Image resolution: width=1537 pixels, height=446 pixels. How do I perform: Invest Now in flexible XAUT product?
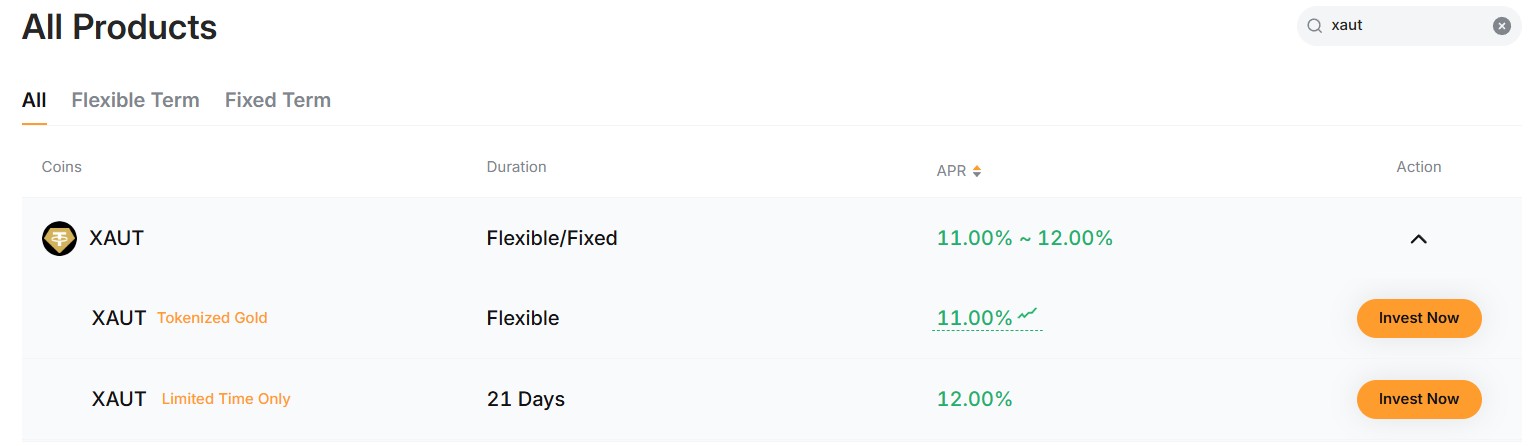coord(1418,318)
